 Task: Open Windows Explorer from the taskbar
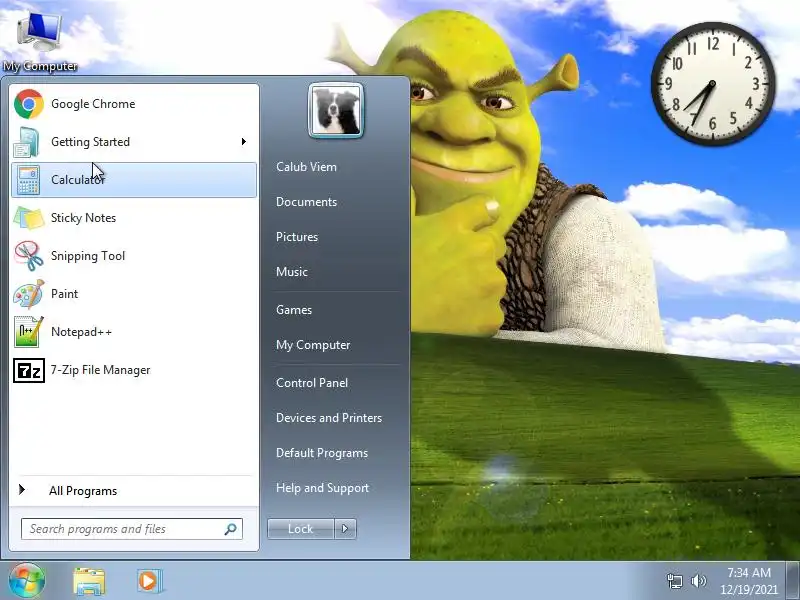[89, 581]
